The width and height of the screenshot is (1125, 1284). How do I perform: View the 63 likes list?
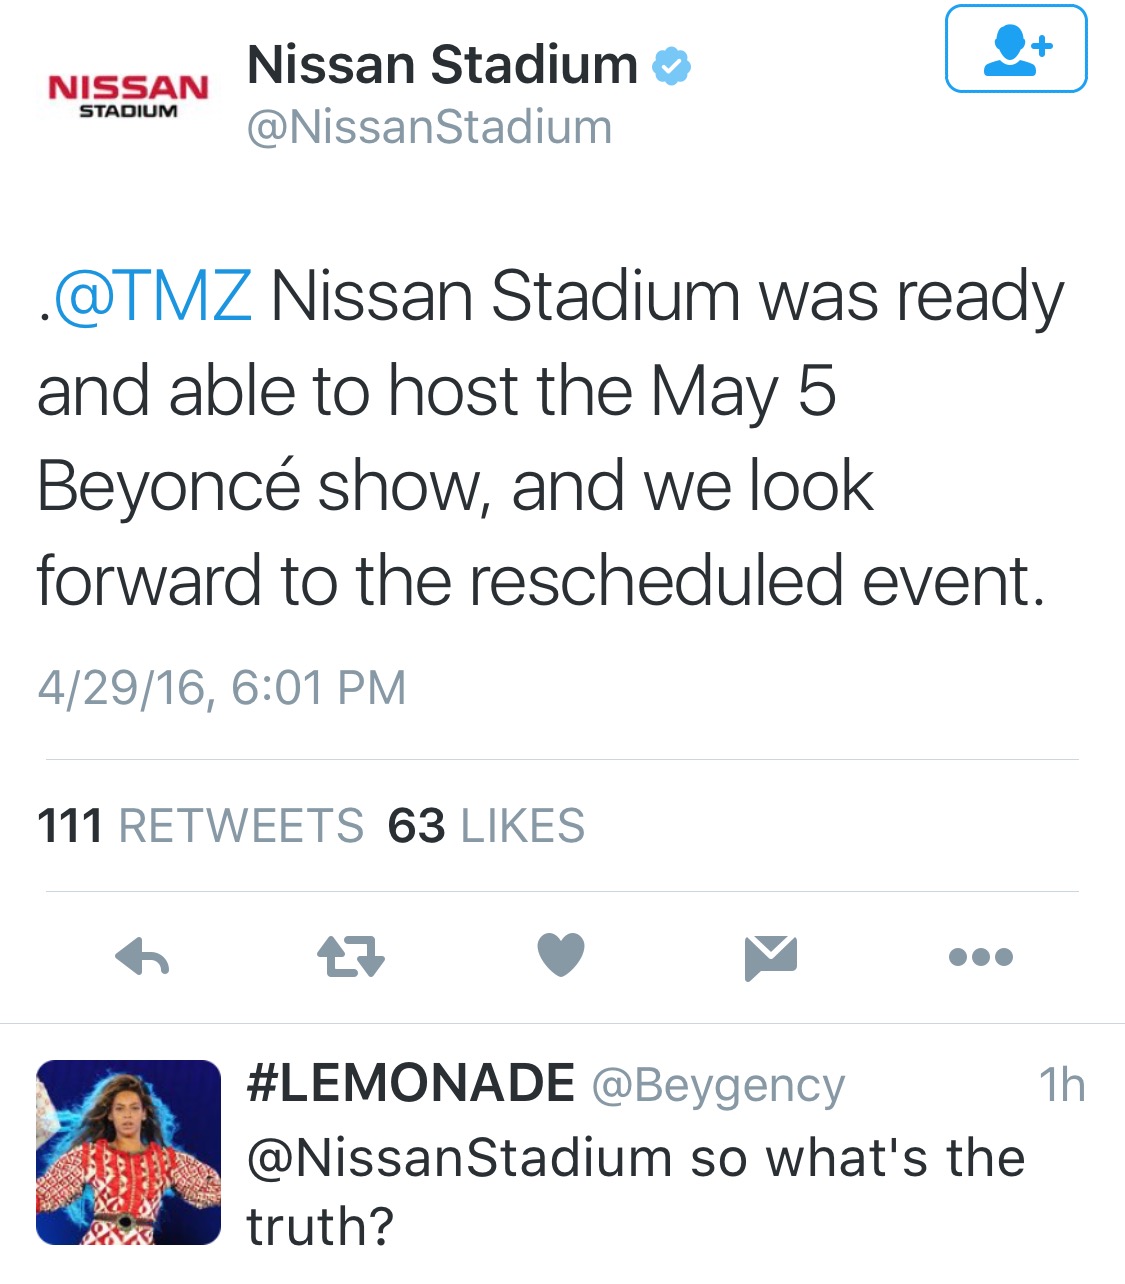coord(486,826)
